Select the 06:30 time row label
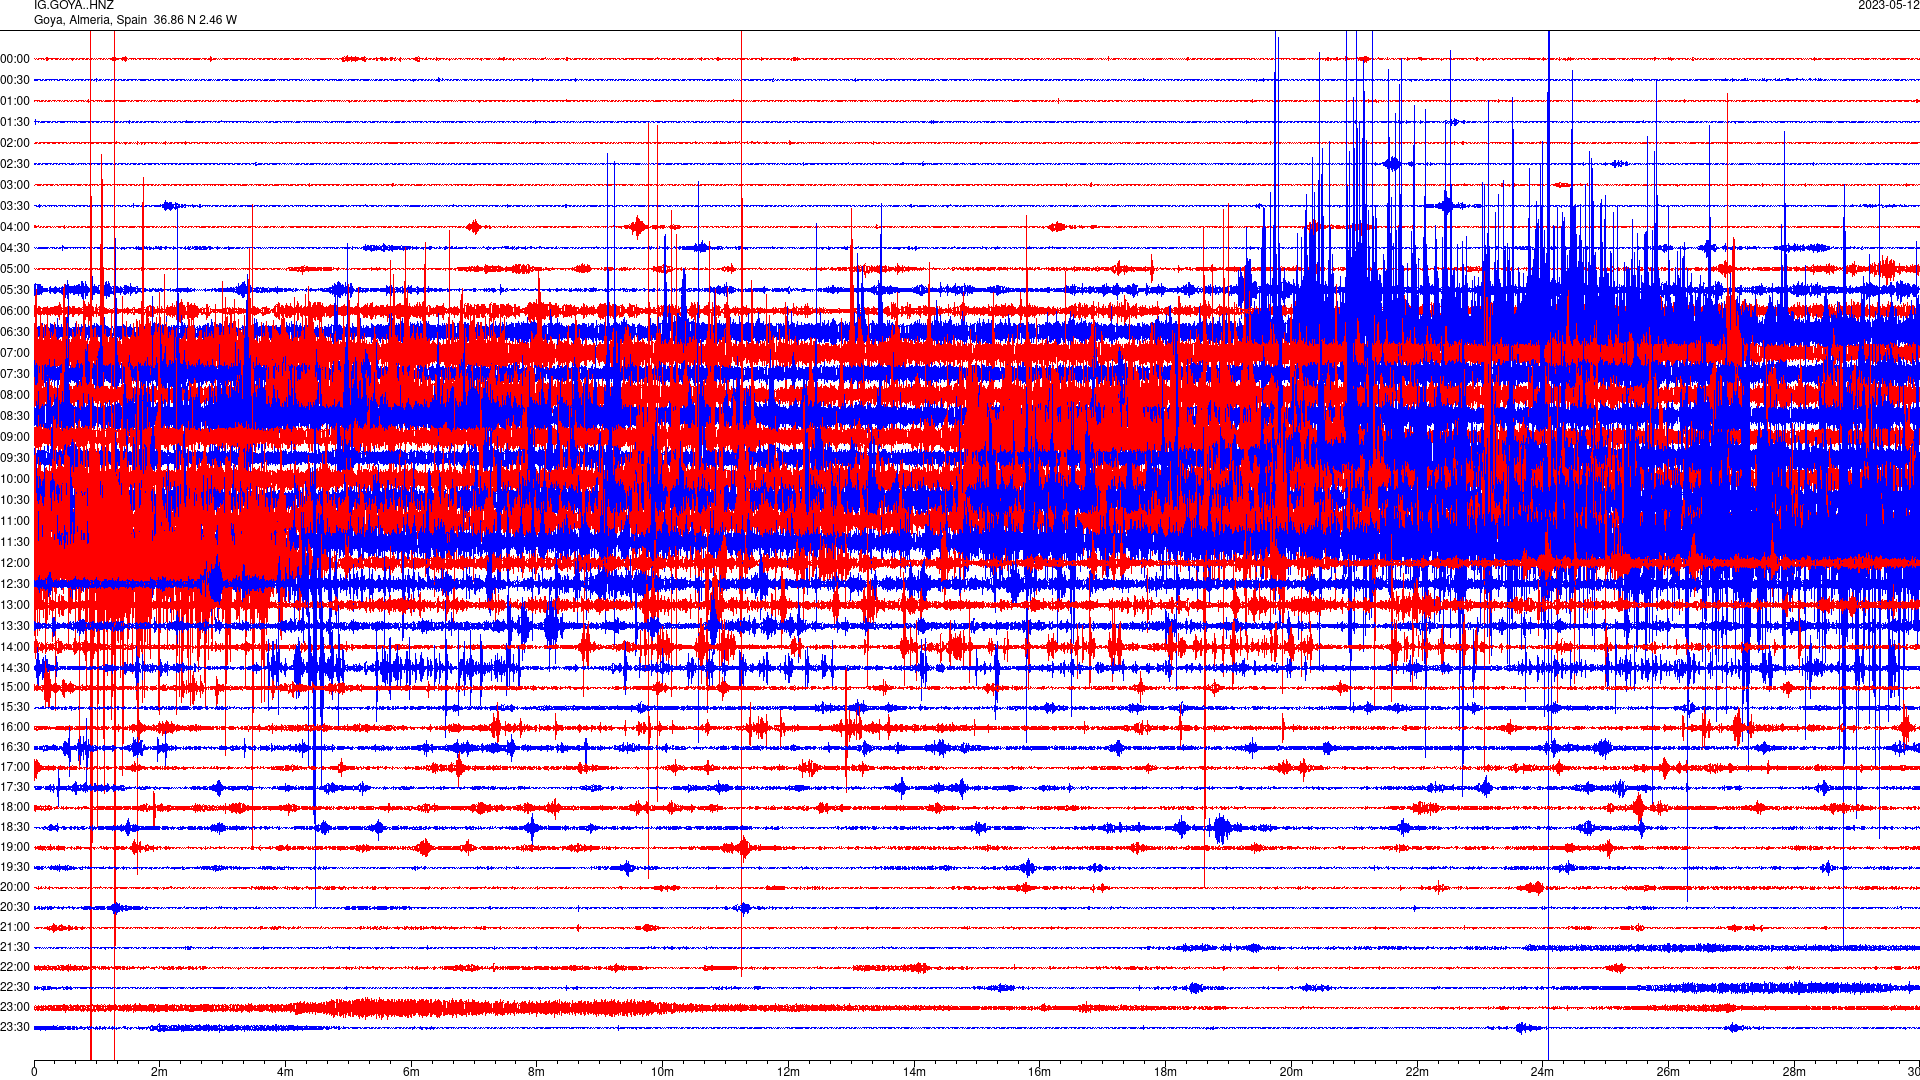The height and width of the screenshot is (1080, 1920). click(x=15, y=332)
